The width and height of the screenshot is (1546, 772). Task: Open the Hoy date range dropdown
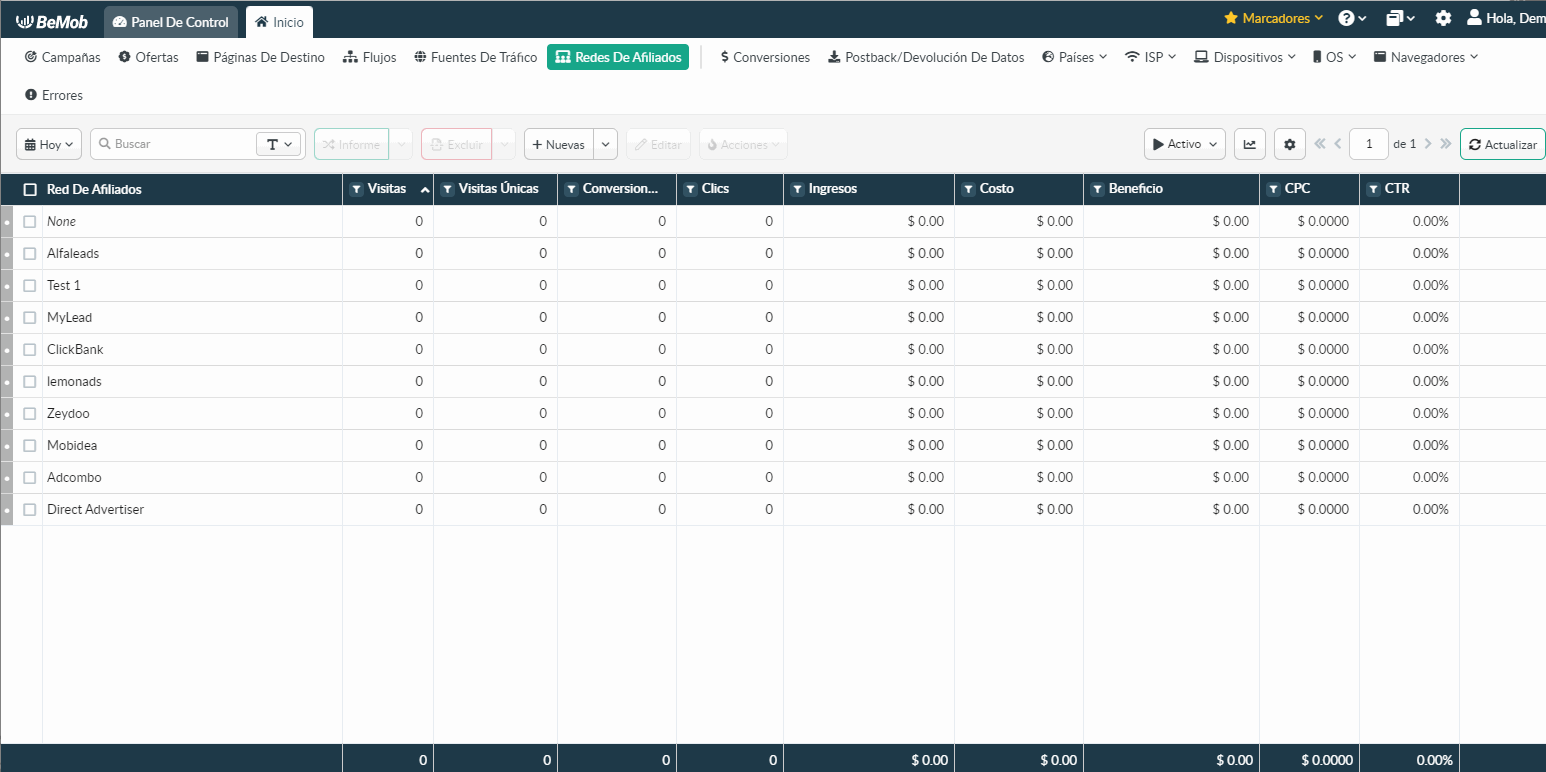(x=49, y=144)
